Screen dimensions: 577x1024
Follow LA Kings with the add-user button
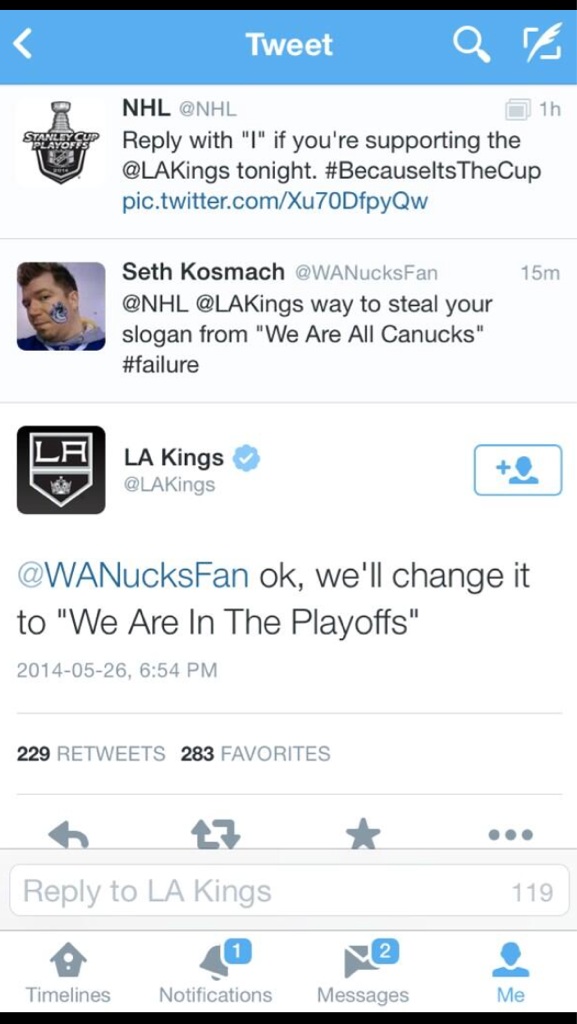point(518,470)
